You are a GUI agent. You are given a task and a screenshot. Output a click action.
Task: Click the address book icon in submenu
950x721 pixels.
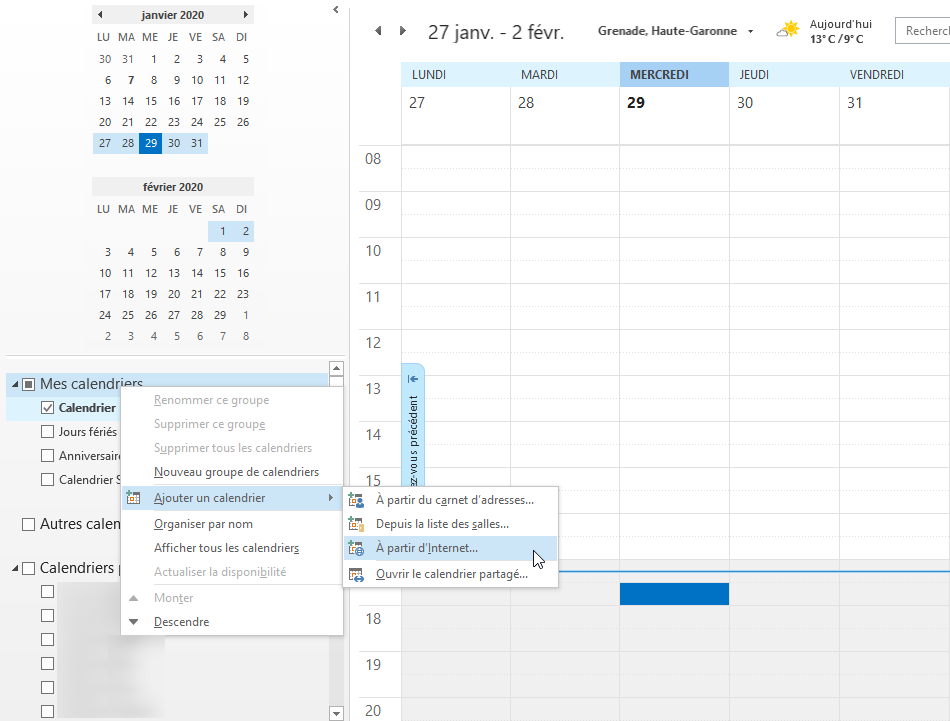coord(356,500)
